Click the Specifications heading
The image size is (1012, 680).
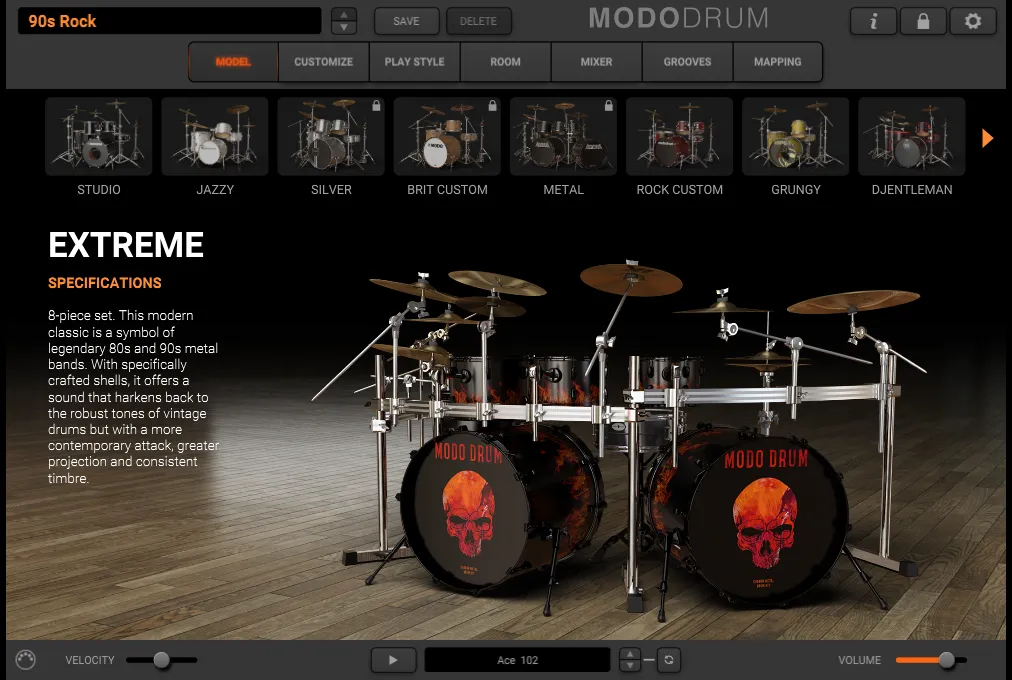(105, 283)
